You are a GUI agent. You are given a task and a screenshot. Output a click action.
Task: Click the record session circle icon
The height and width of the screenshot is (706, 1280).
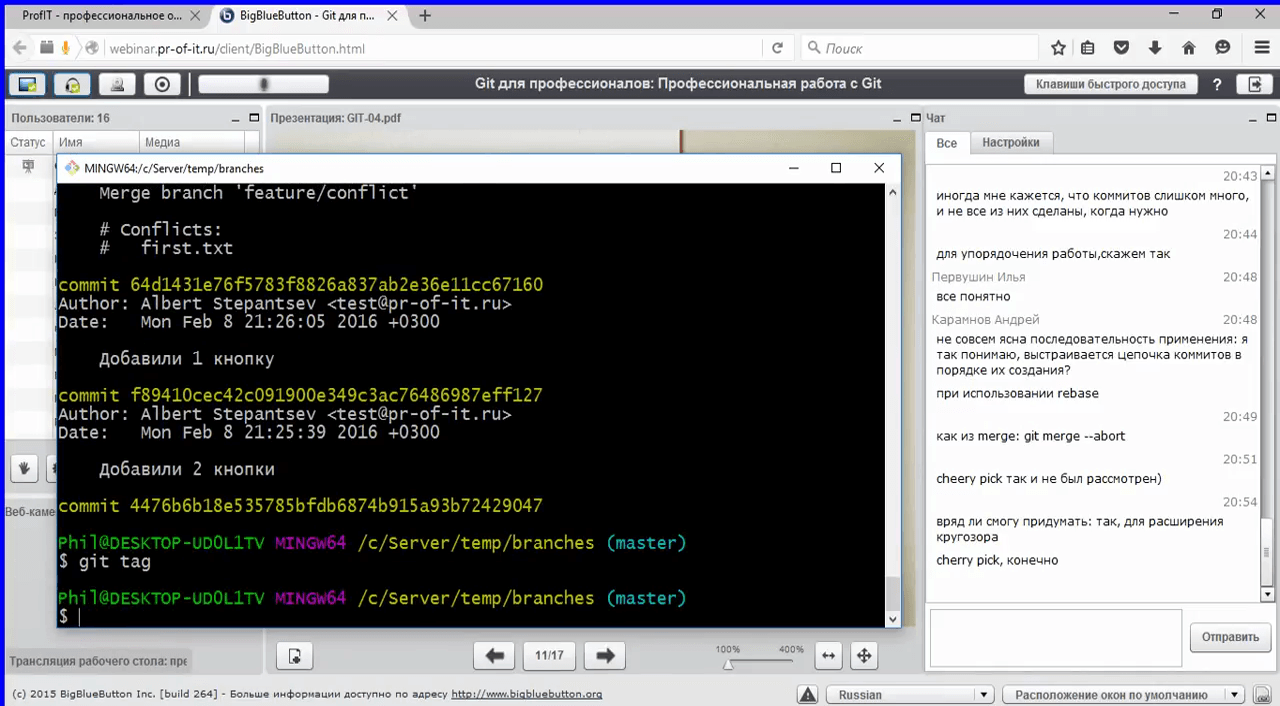pyautogui.click(x=162, y=85)
